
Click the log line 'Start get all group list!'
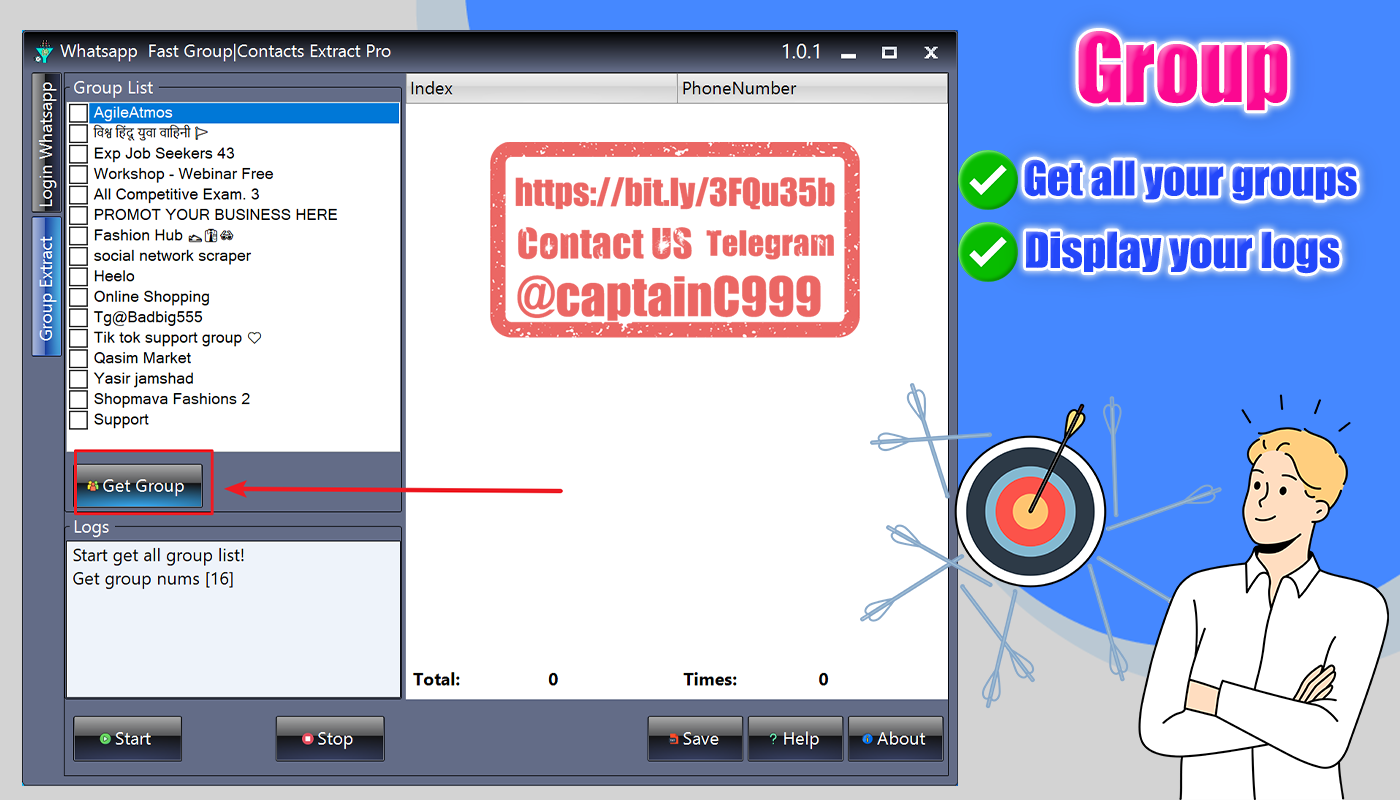point(159,555)
